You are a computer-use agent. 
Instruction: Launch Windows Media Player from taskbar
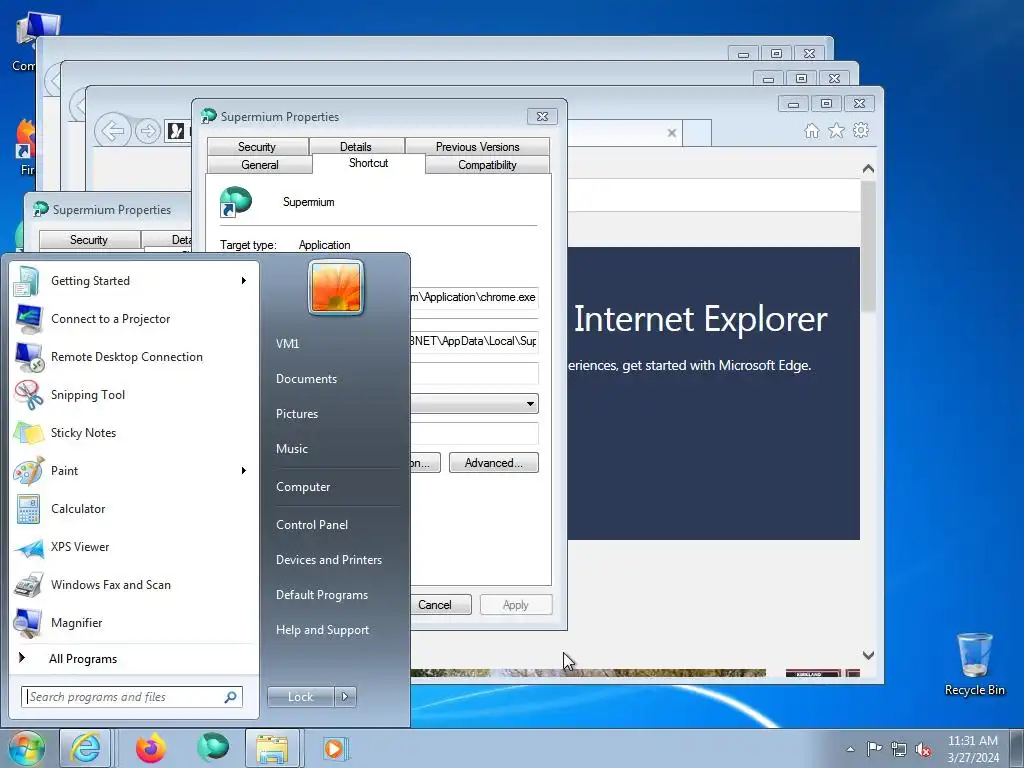coord(336,748)
